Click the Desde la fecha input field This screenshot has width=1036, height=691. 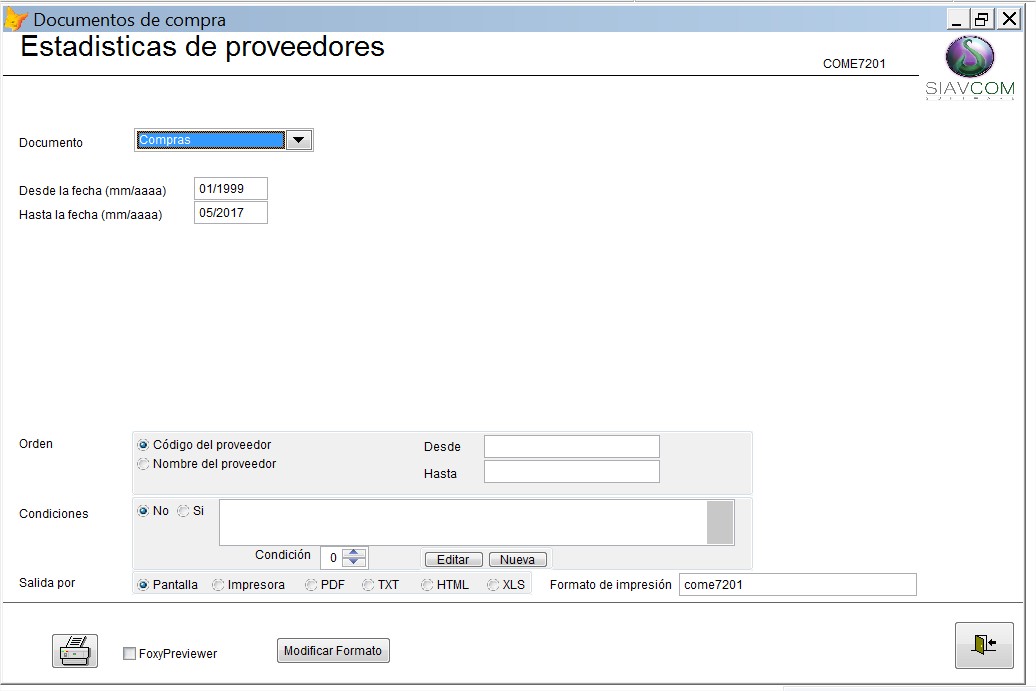231,188
